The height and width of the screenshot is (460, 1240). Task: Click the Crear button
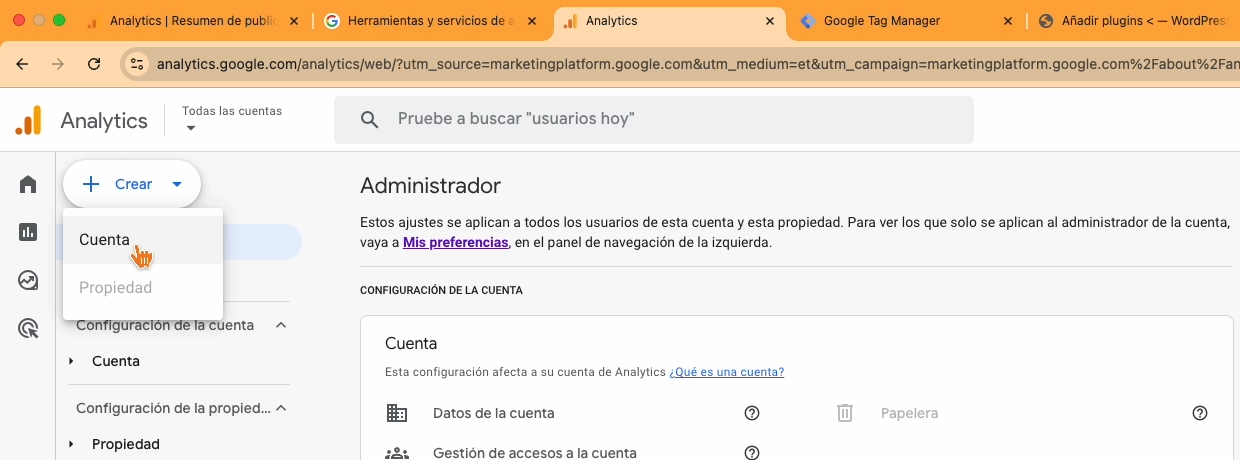[x=132, y=184]
